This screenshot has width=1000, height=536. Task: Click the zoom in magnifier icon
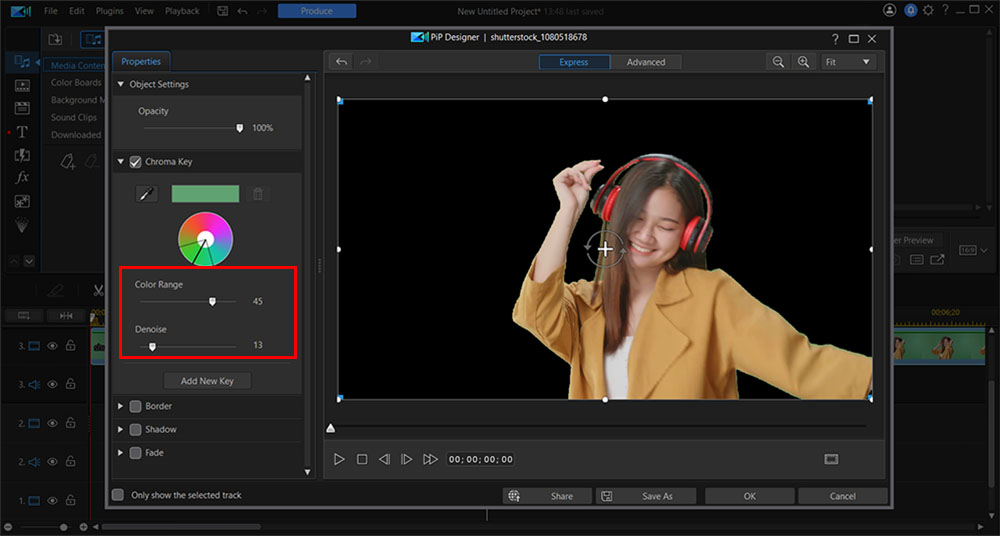803,62
